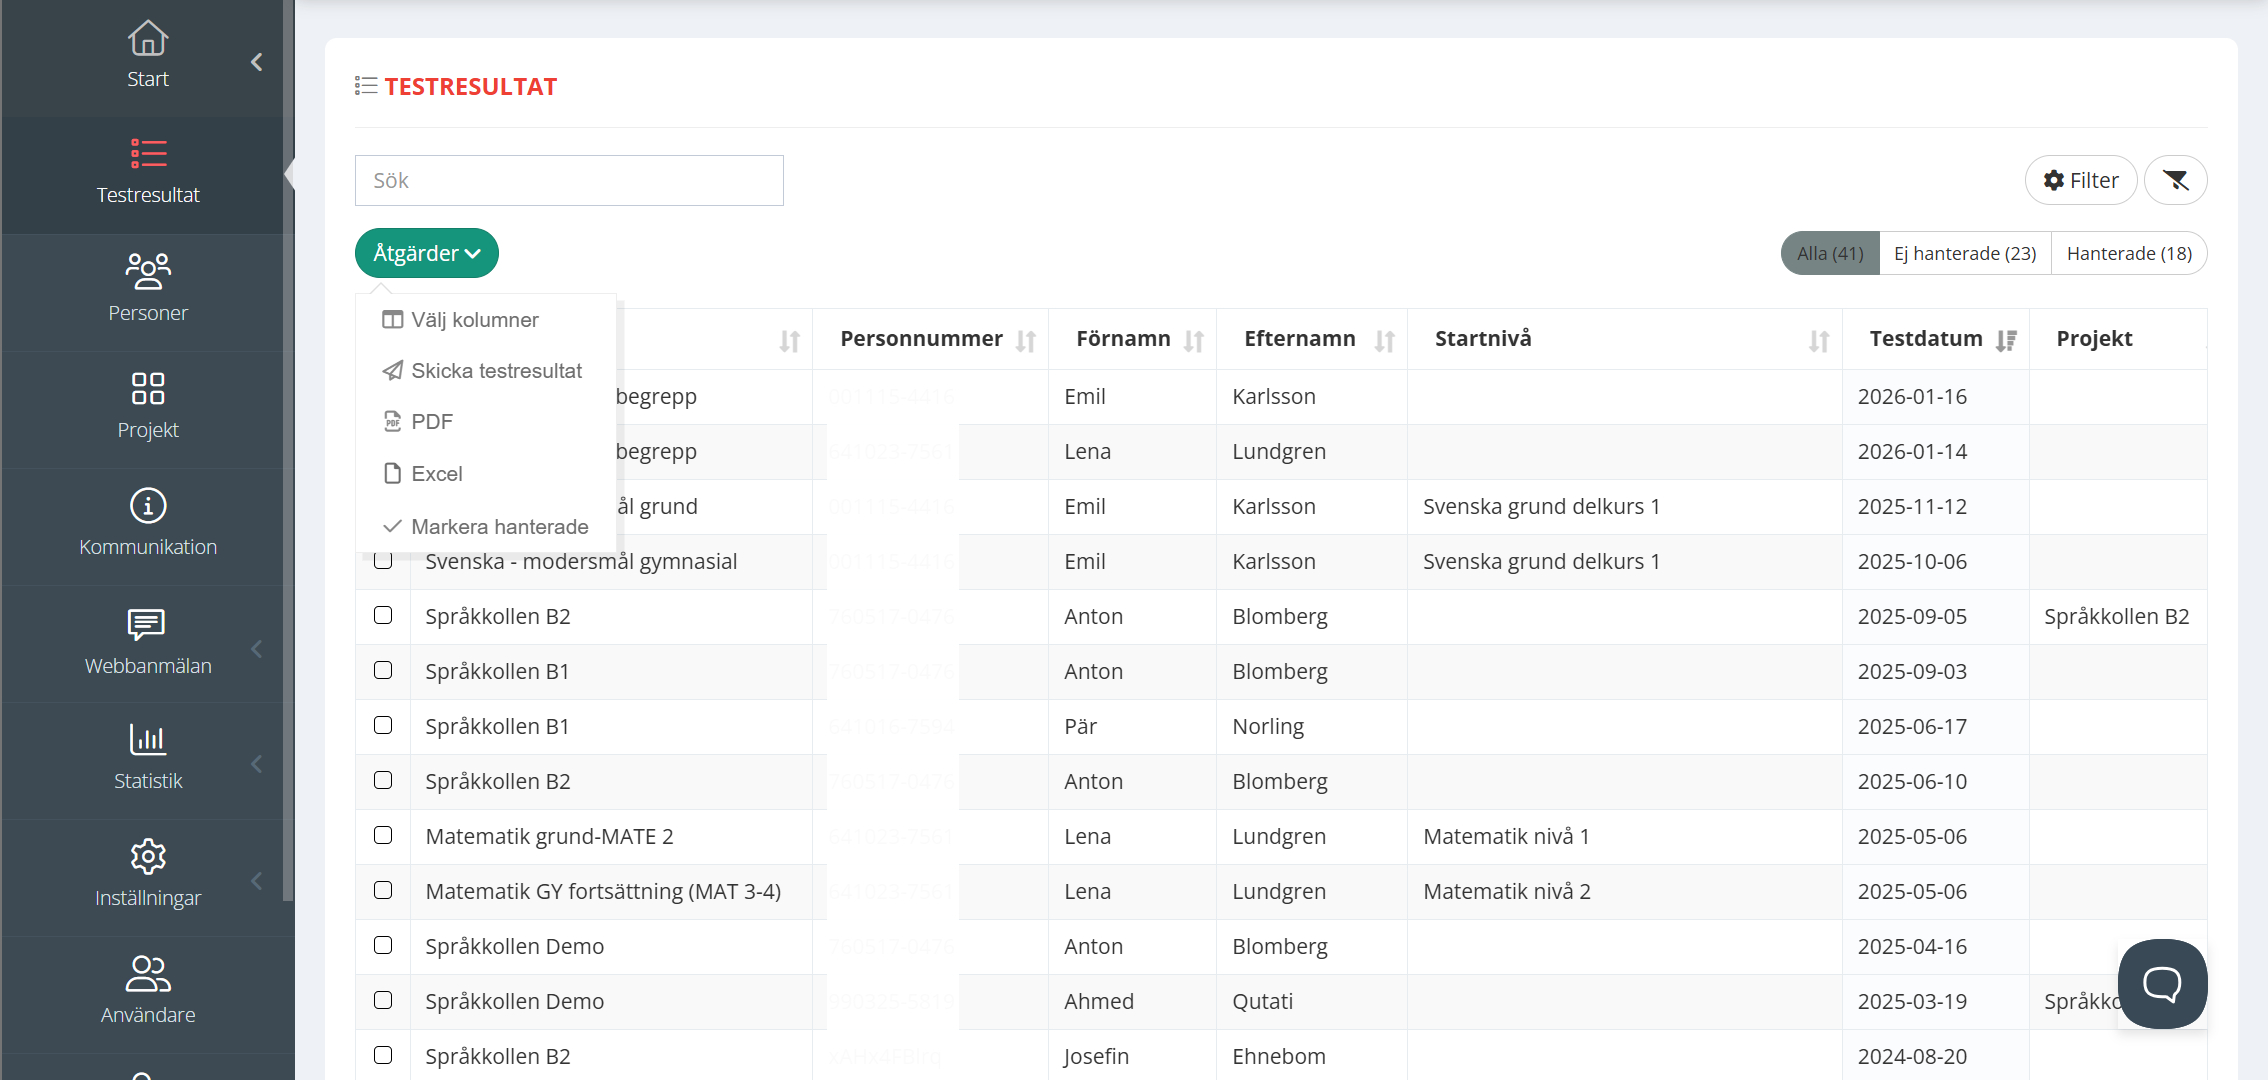Expand the Webbanmälan submenu chevron

pyautogui.click(x=257, y=649)
